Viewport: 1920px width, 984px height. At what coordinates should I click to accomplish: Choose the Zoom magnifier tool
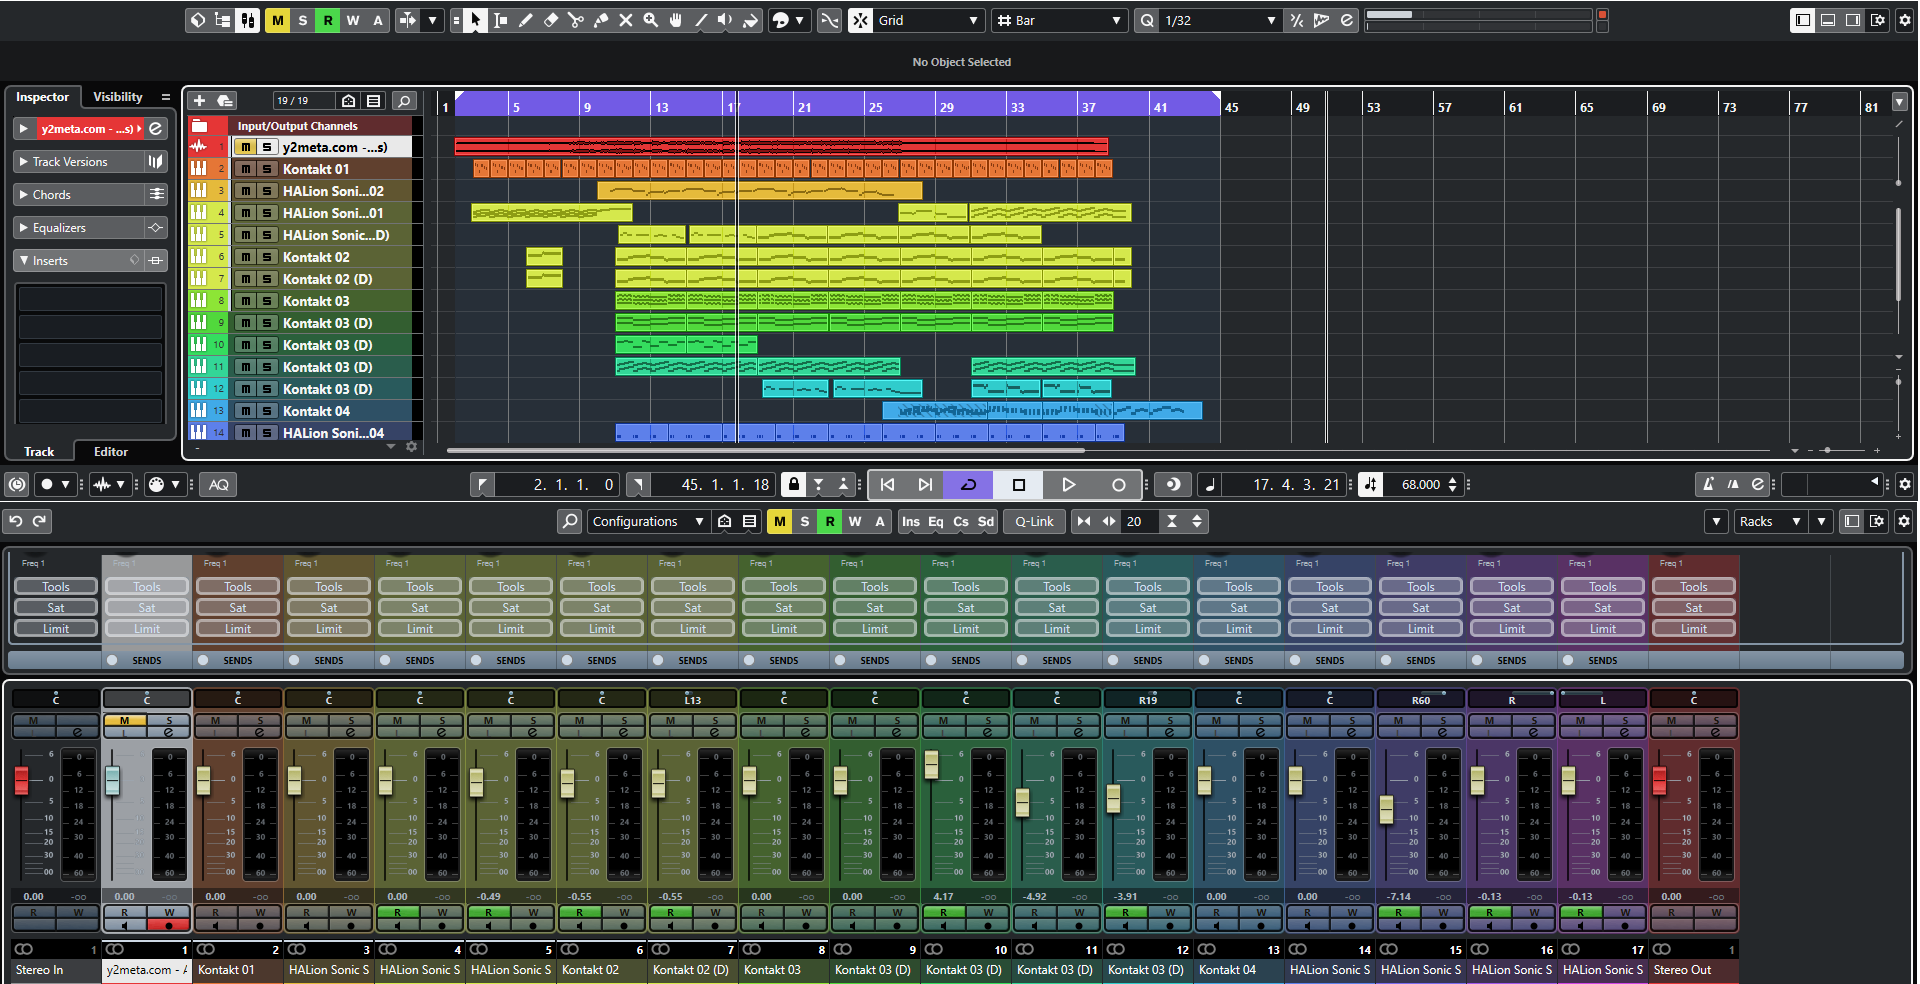651,20
